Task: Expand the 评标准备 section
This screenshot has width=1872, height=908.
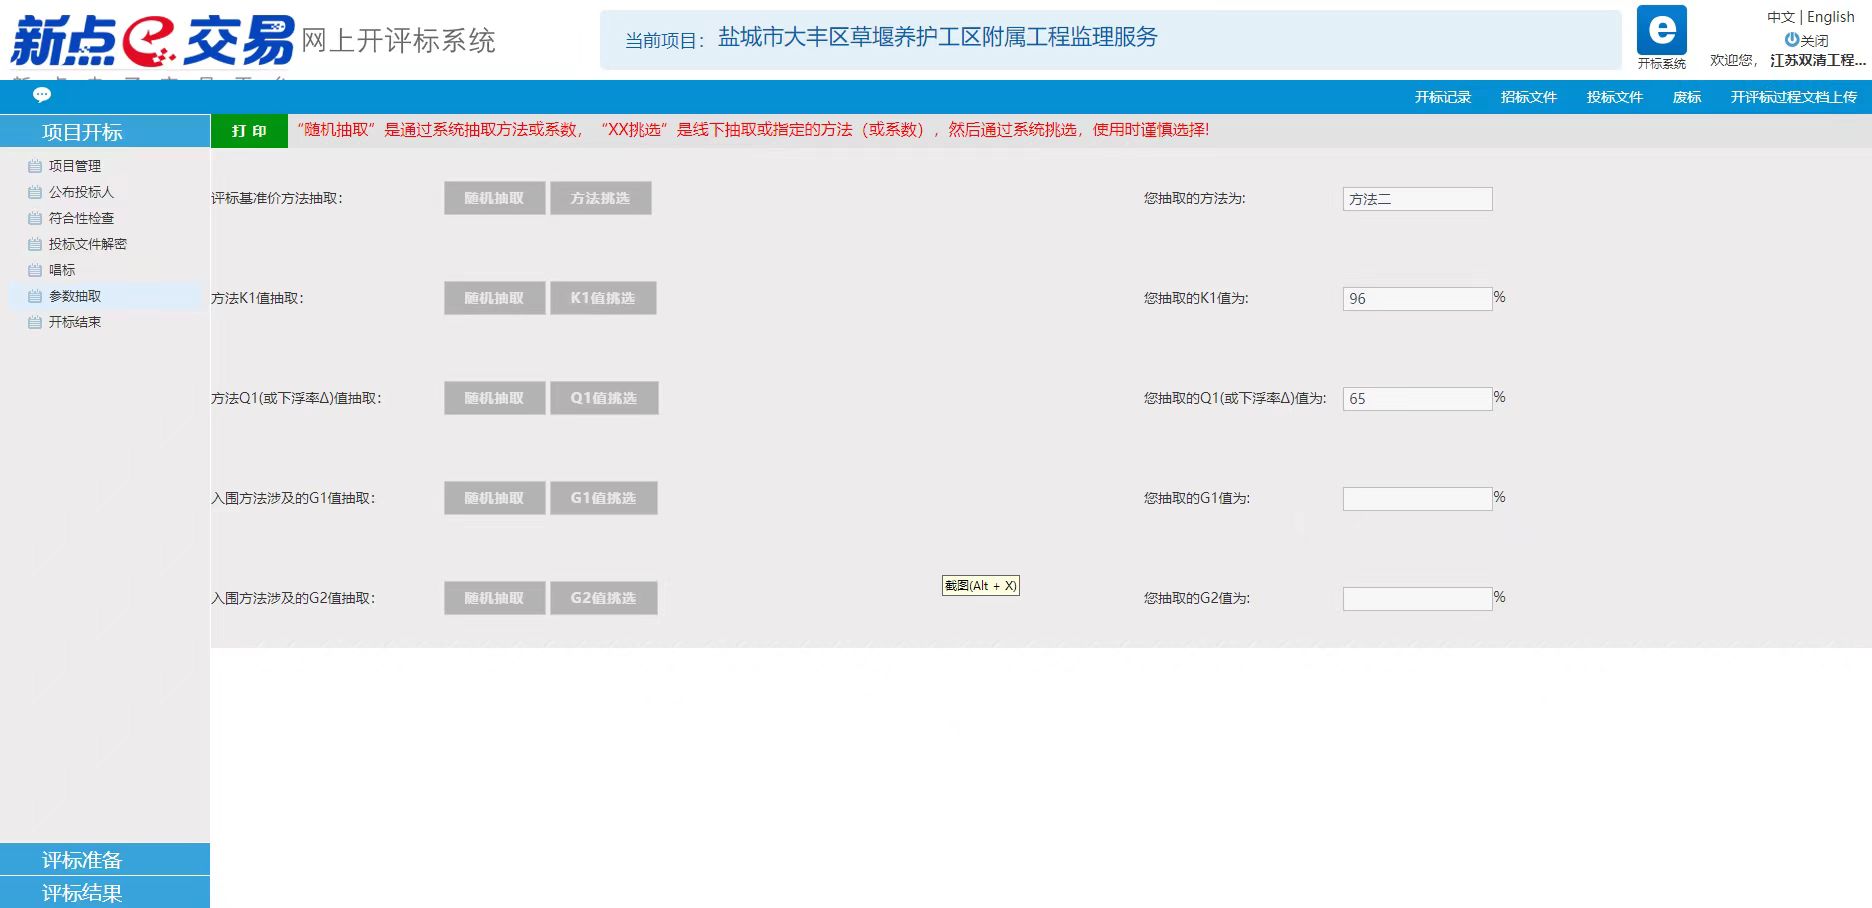Action: tap(82, 860)
